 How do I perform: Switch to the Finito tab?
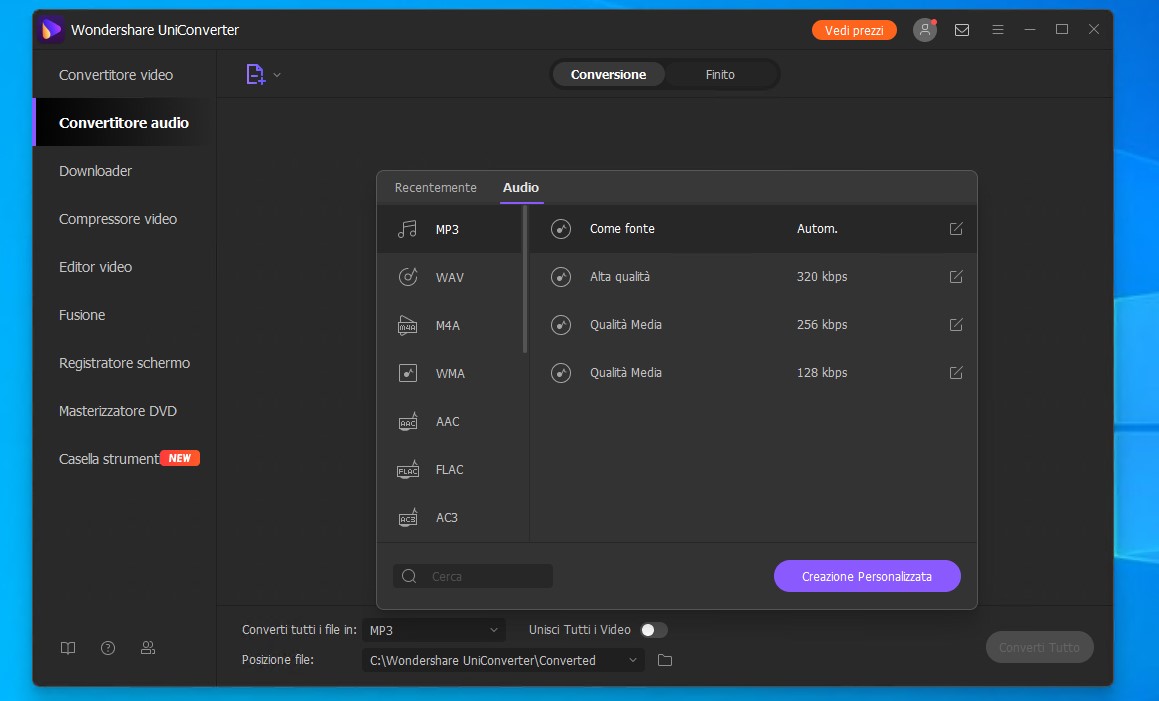(720, 75)
